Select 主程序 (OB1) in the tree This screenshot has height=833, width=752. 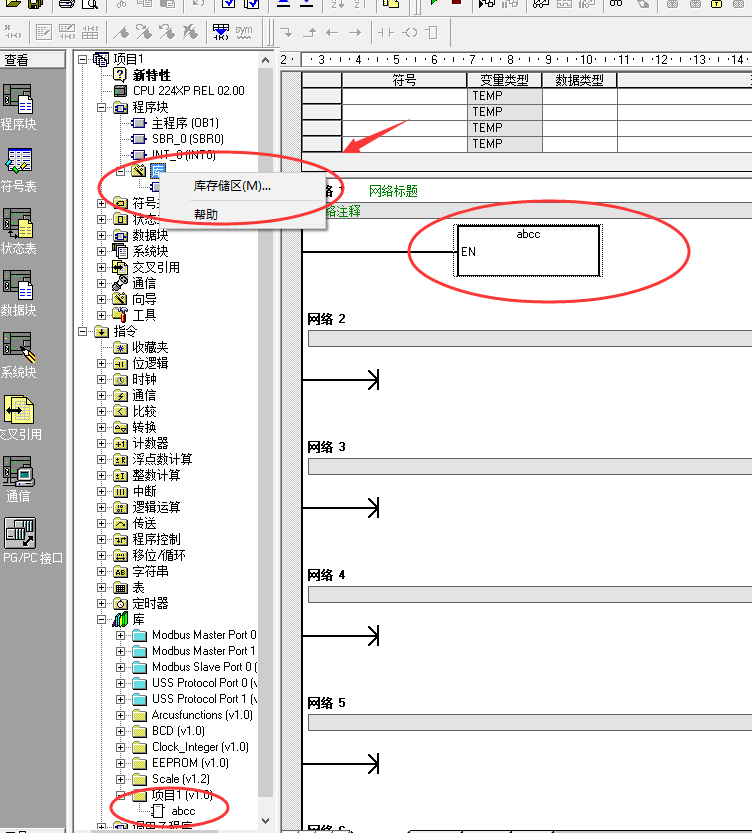185,123
